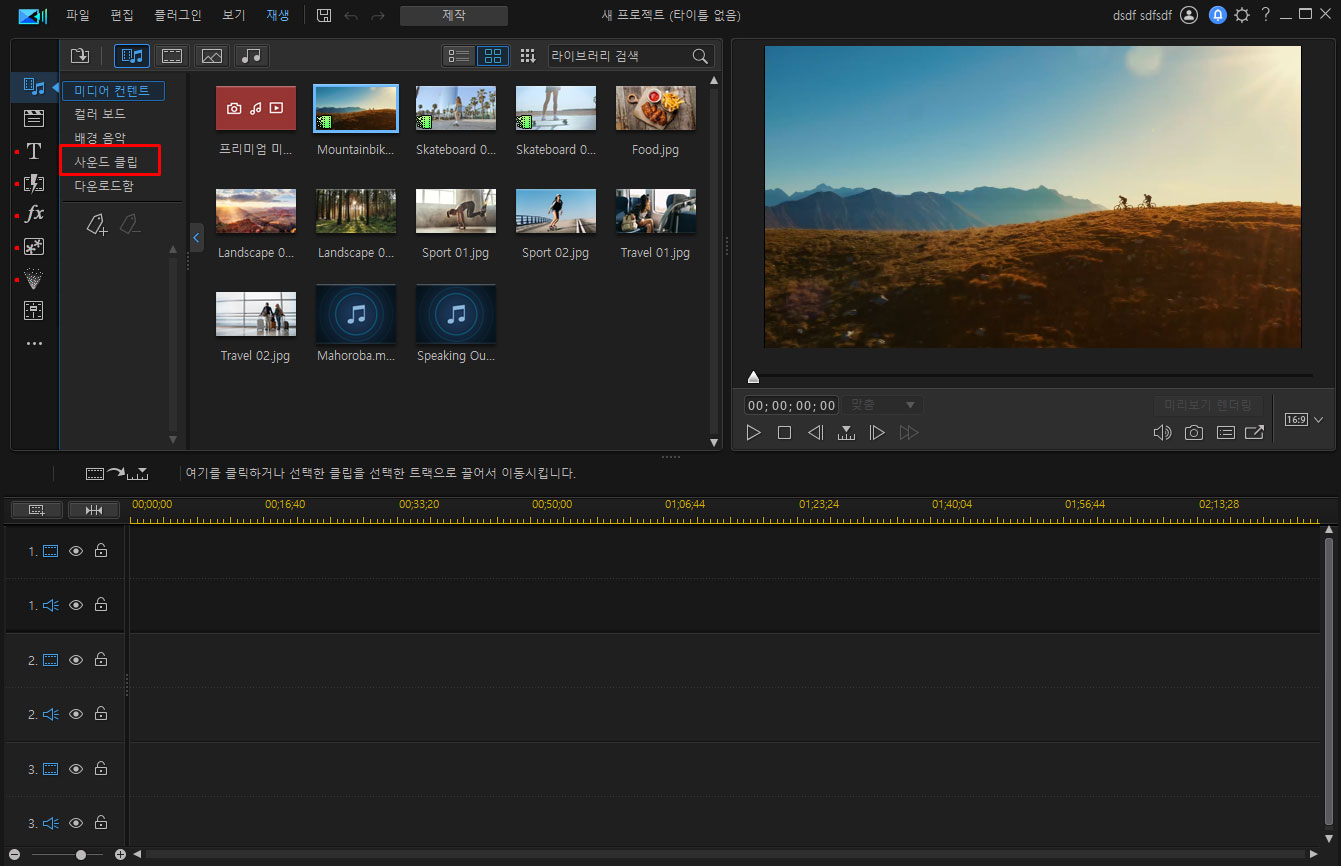This screenshot has height=866, width=1341.
Task: Open the seek options dropdown between frame buttons
Action: point(846,433)
